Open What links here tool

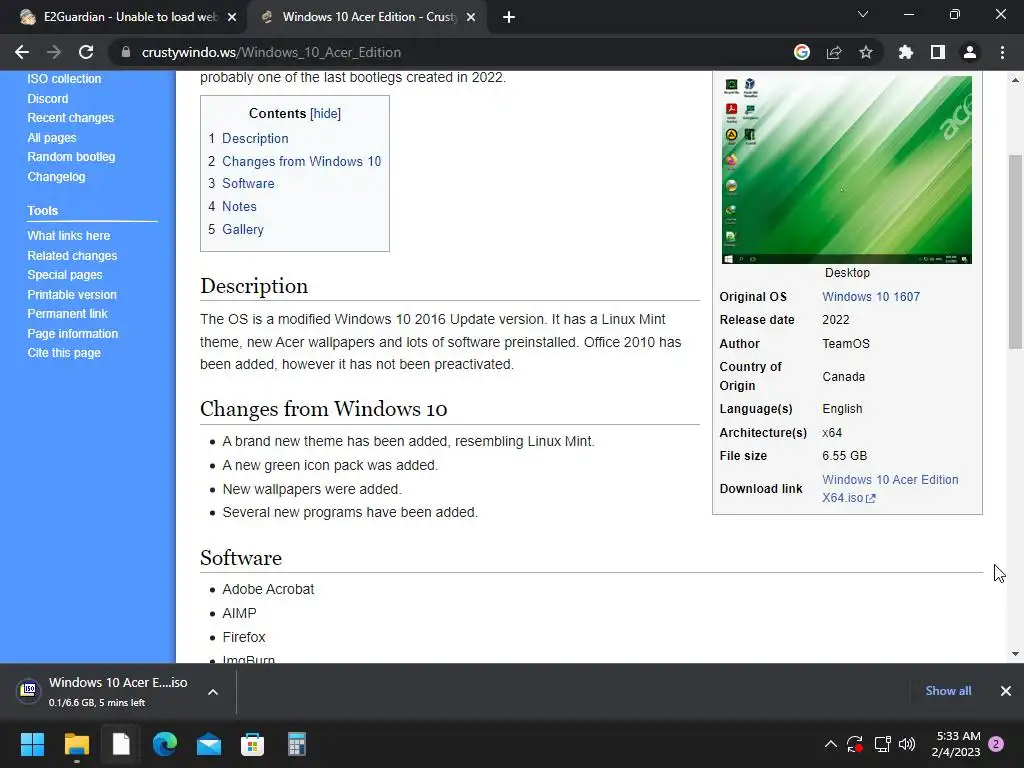pyautogui.click(x=69, y=236)
